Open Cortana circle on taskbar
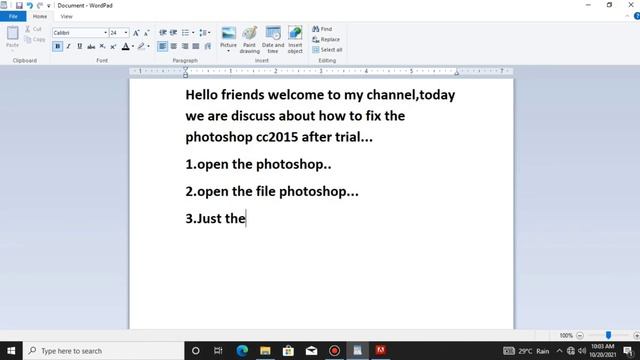 click(196, 351)
